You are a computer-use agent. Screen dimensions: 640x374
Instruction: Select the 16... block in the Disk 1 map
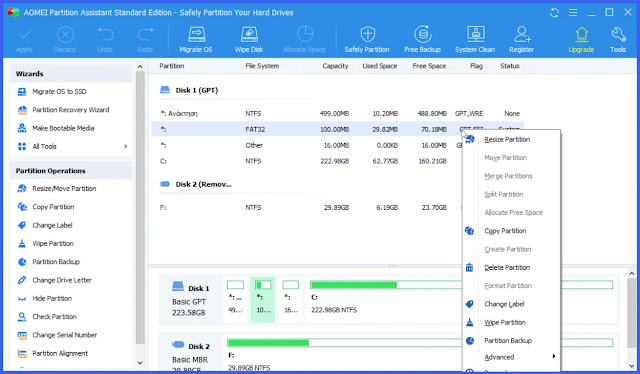pos(291,300)
